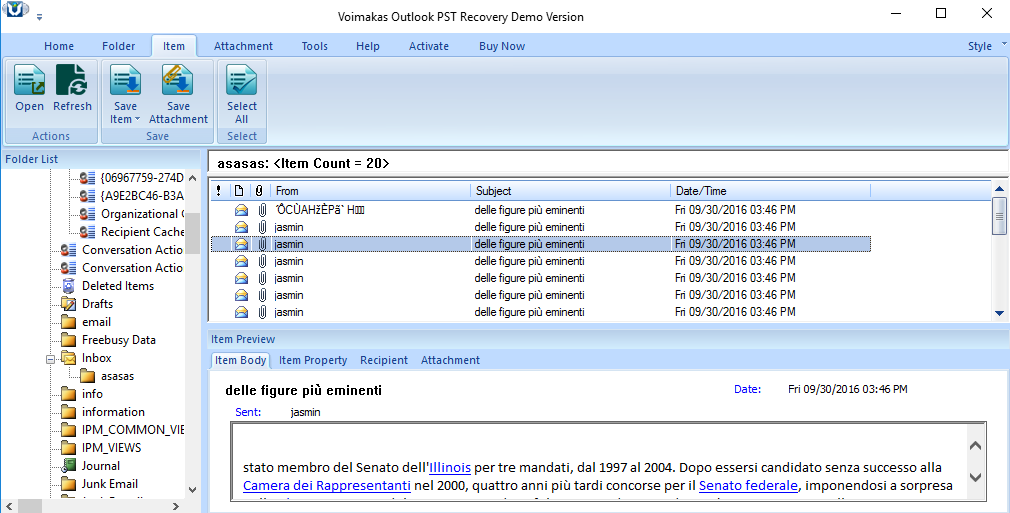The width and height of the screenshot is (1010, 513).
Task: Switch to the Home ribbon tab
Action: point(59,46)
